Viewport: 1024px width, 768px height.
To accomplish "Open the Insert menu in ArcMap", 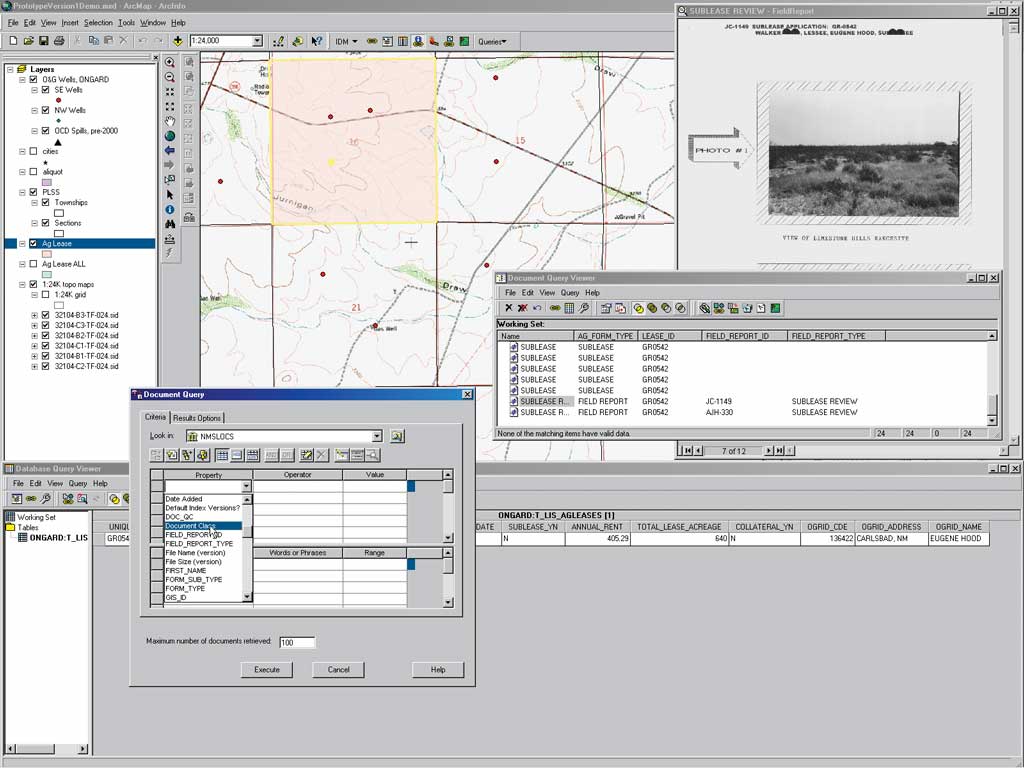I will click(70, 23).
